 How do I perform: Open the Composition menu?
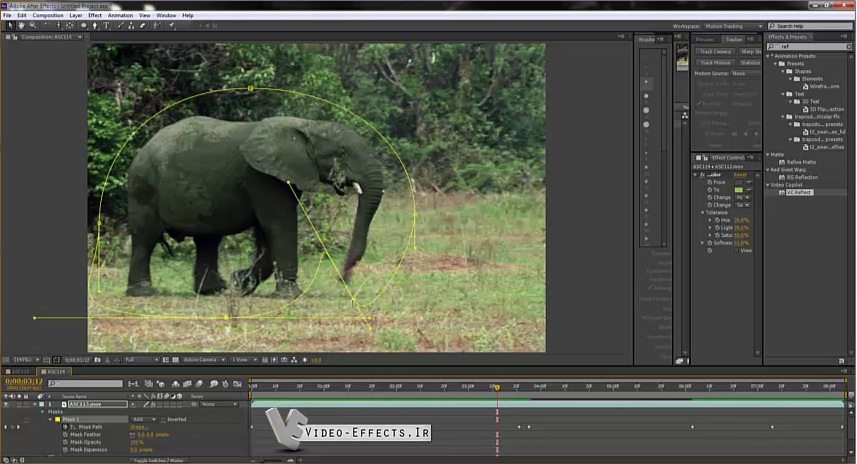tap(48, 15)
